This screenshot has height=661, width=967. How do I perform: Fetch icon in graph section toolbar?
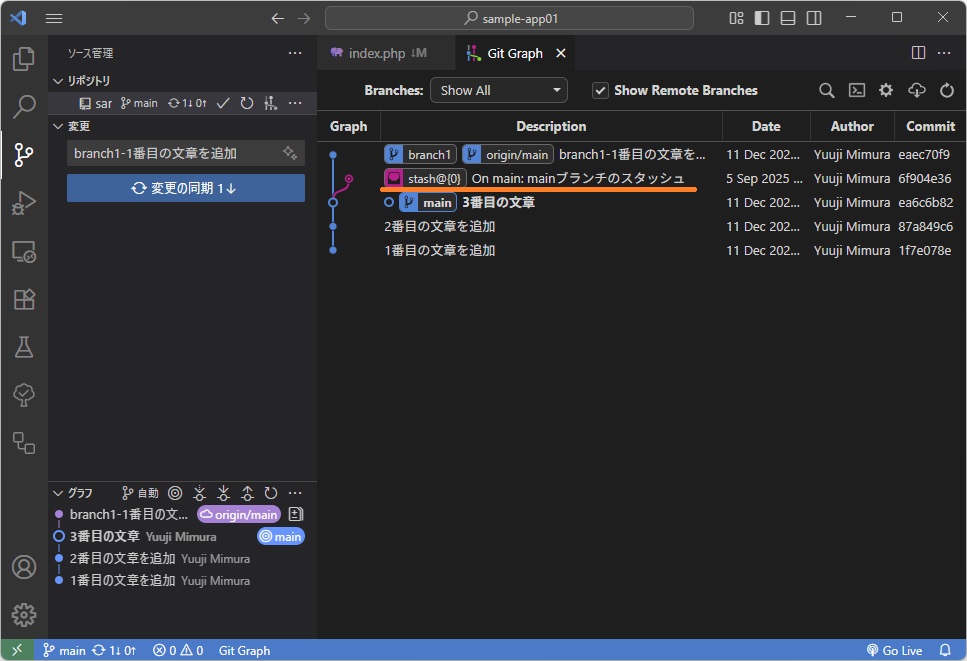tap(199, 493)
